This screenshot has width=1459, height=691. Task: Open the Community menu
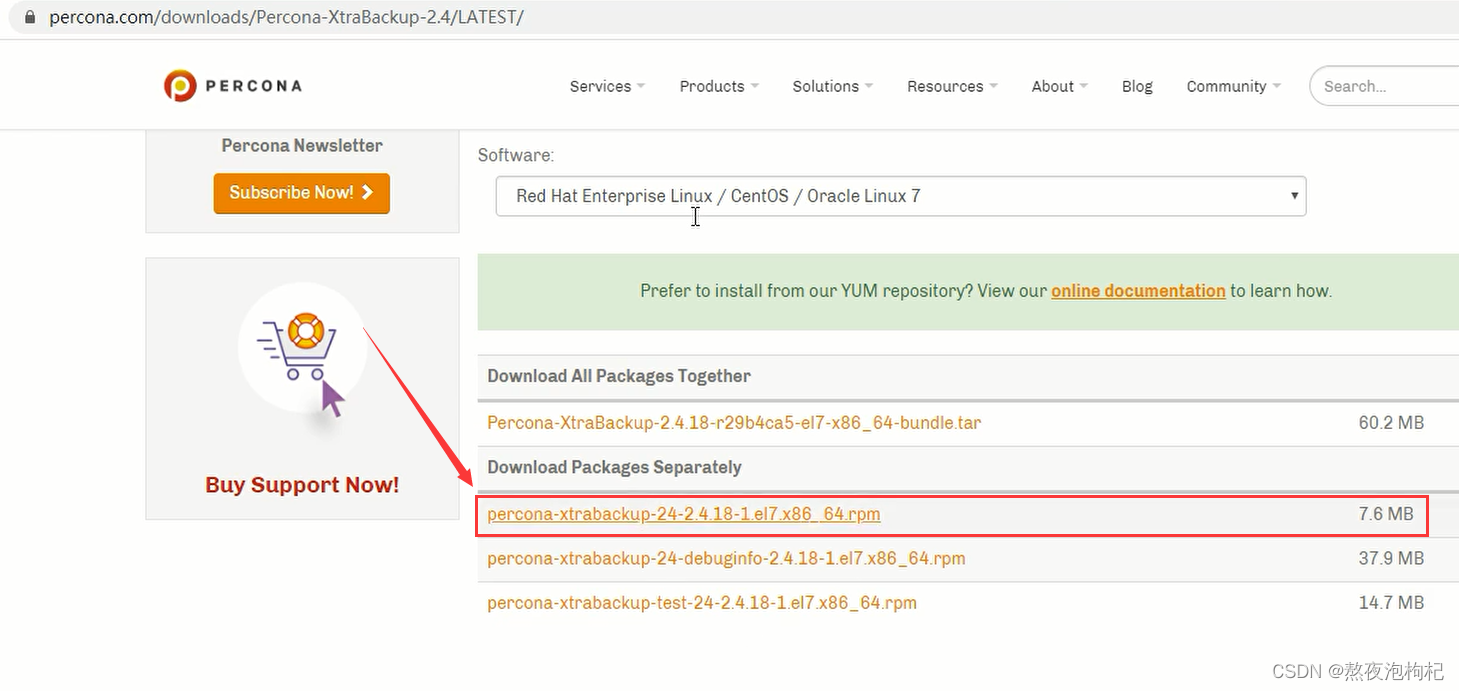coord(1233,86)
